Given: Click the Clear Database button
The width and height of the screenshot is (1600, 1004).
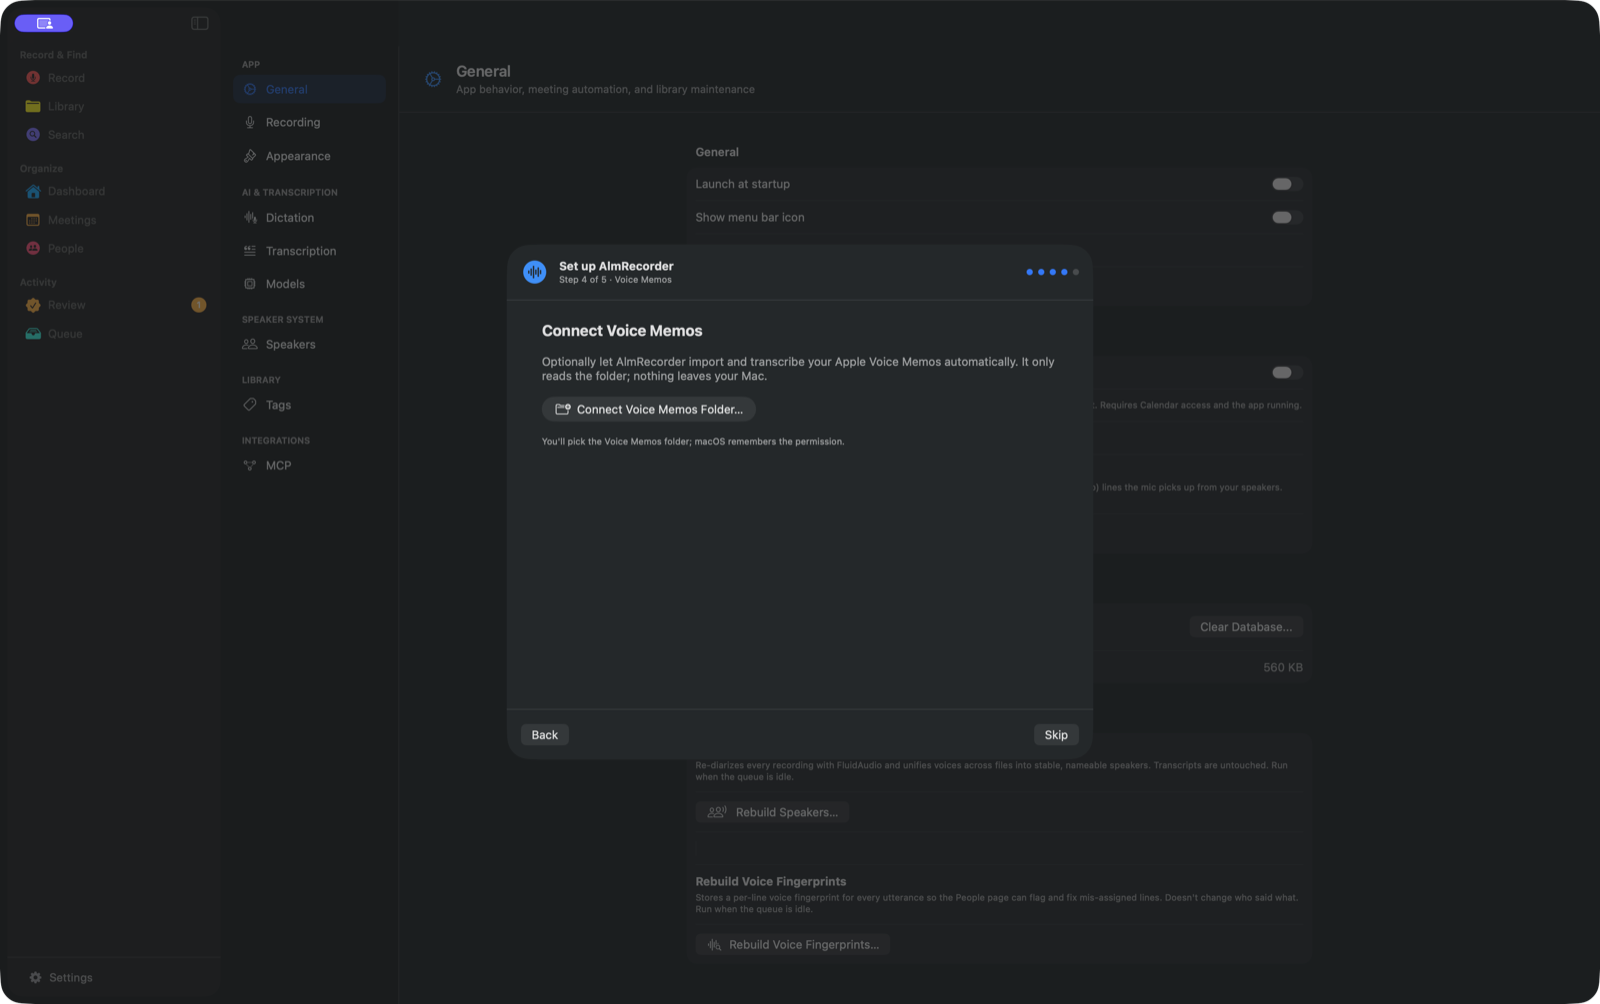Looking at the screenshot, I should pos(1246,627).
